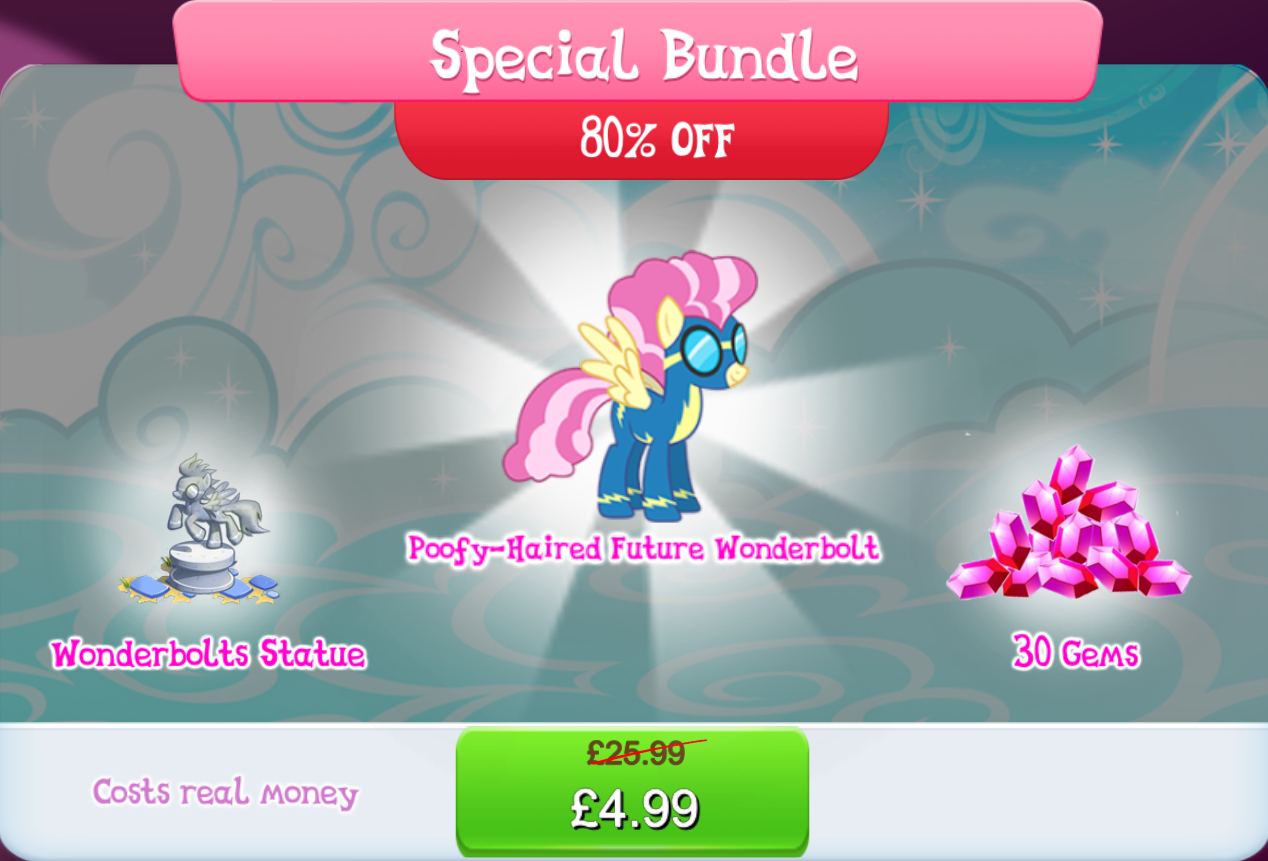The image size is (1268, 861).
Task: Click the Costs real money notice
Action: click(x=225, y=793)
